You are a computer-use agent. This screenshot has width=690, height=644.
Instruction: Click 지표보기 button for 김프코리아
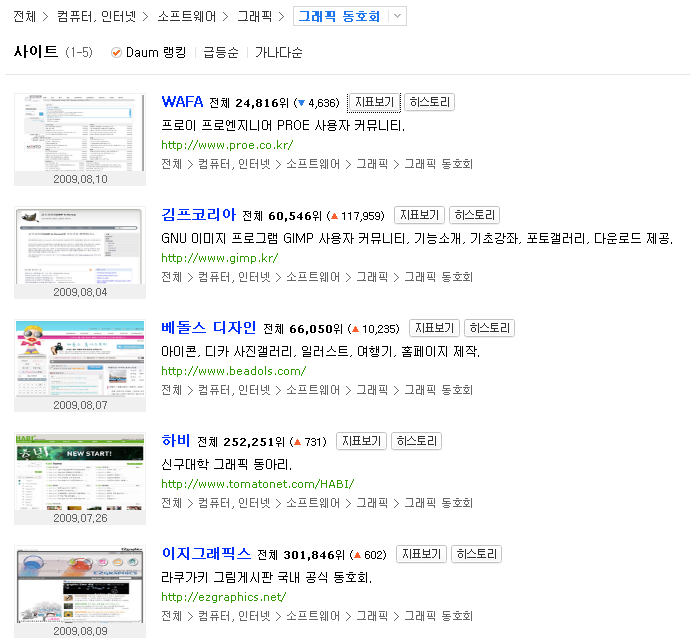point(419,215)
